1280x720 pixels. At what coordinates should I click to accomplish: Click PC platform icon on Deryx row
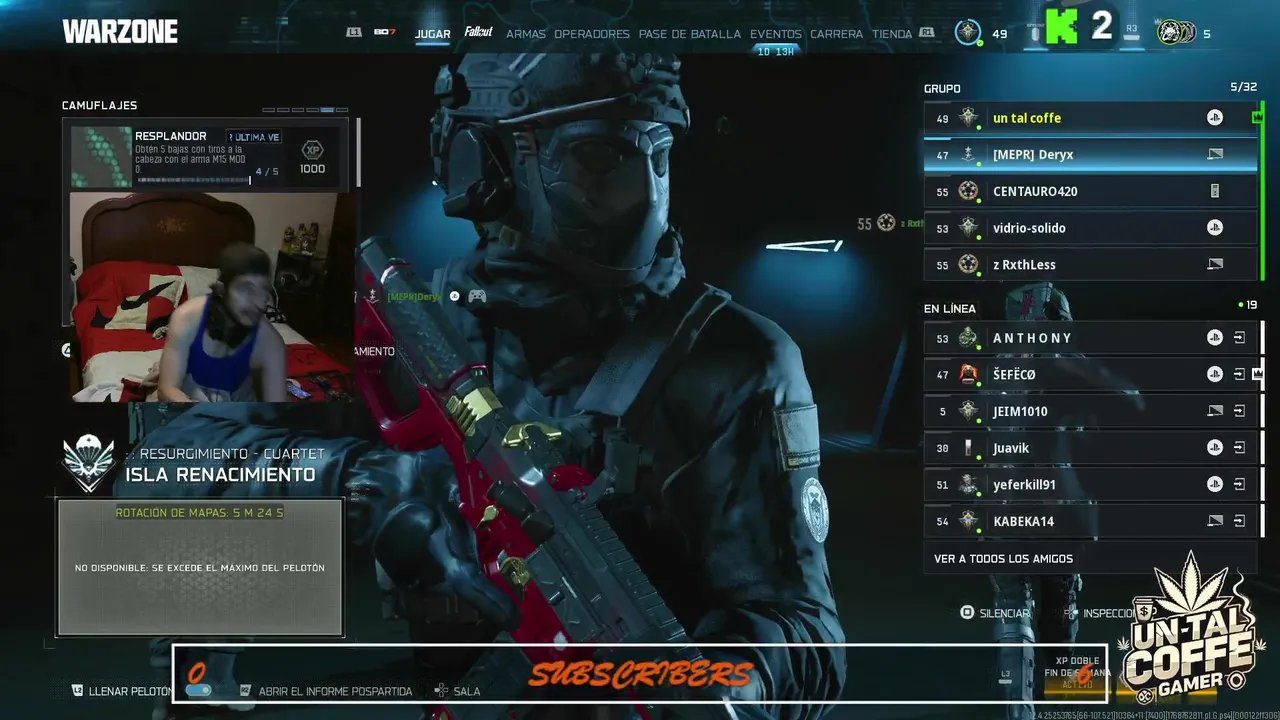point(1215,155)
